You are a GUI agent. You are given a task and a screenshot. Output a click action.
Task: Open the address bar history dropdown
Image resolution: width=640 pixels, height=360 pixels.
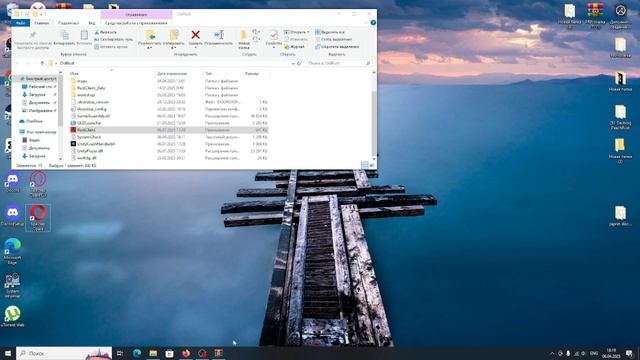pyautogui.click(x=293, y=63)
